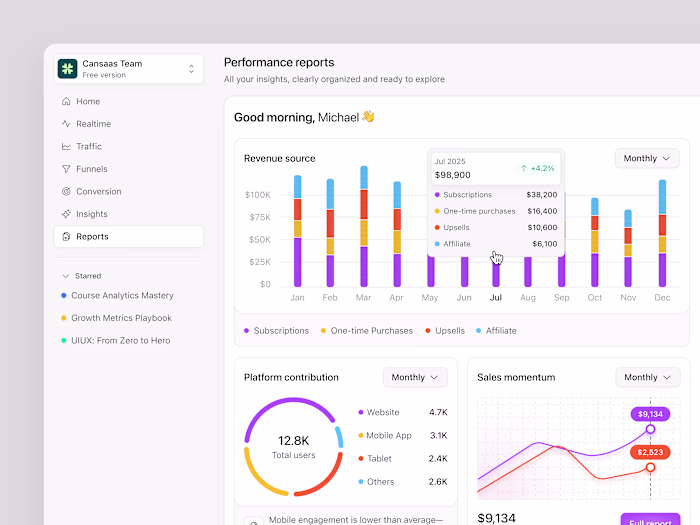700x525 pixels.
Task: Click Tablet 2.4K legend row
Action: (x=403, y=459)
